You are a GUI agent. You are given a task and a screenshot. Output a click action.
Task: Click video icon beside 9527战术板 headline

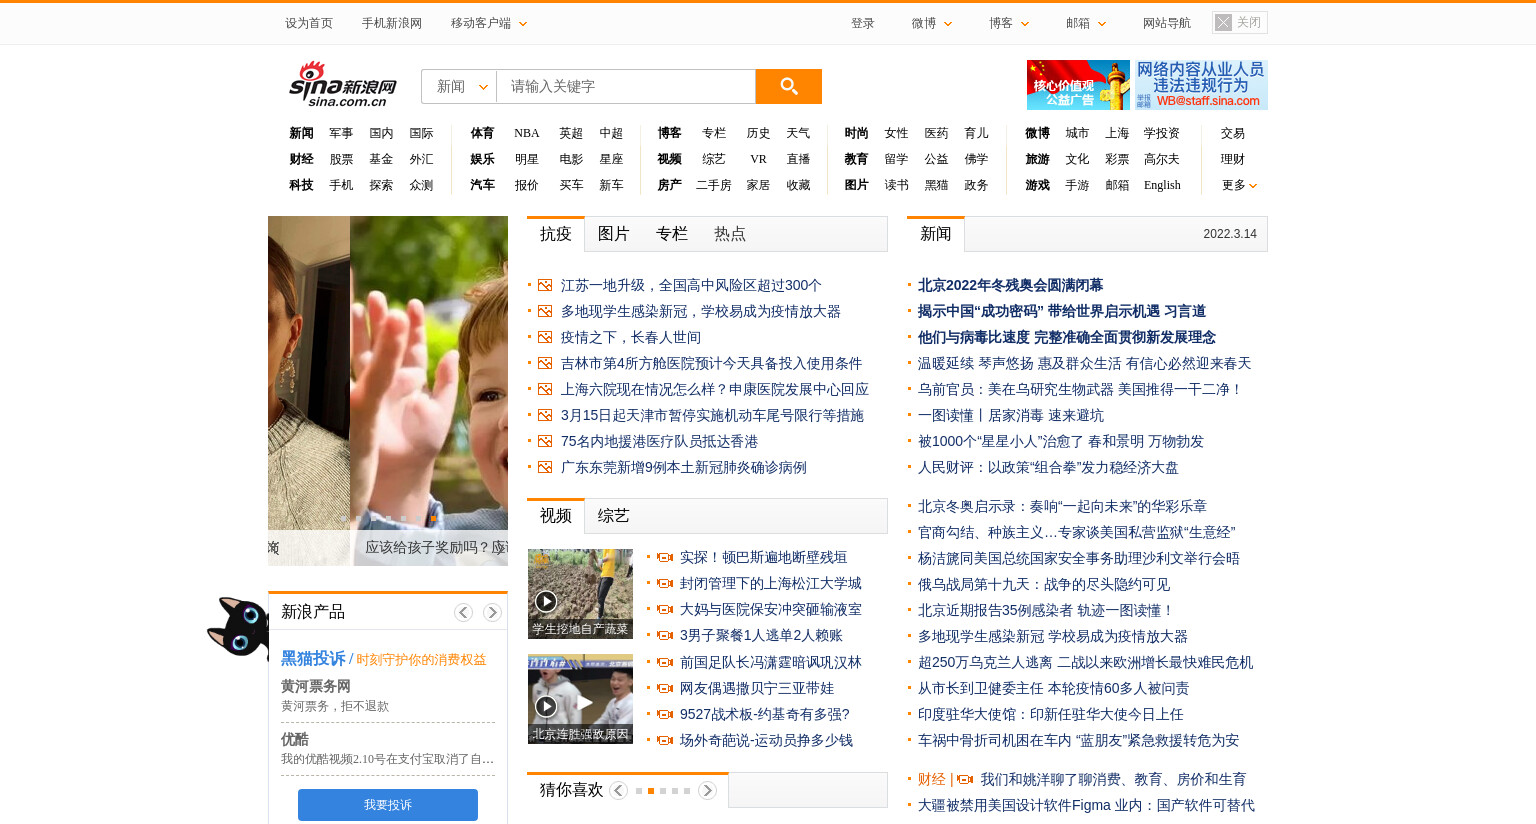pyautogui.click(x=665, y=714)
